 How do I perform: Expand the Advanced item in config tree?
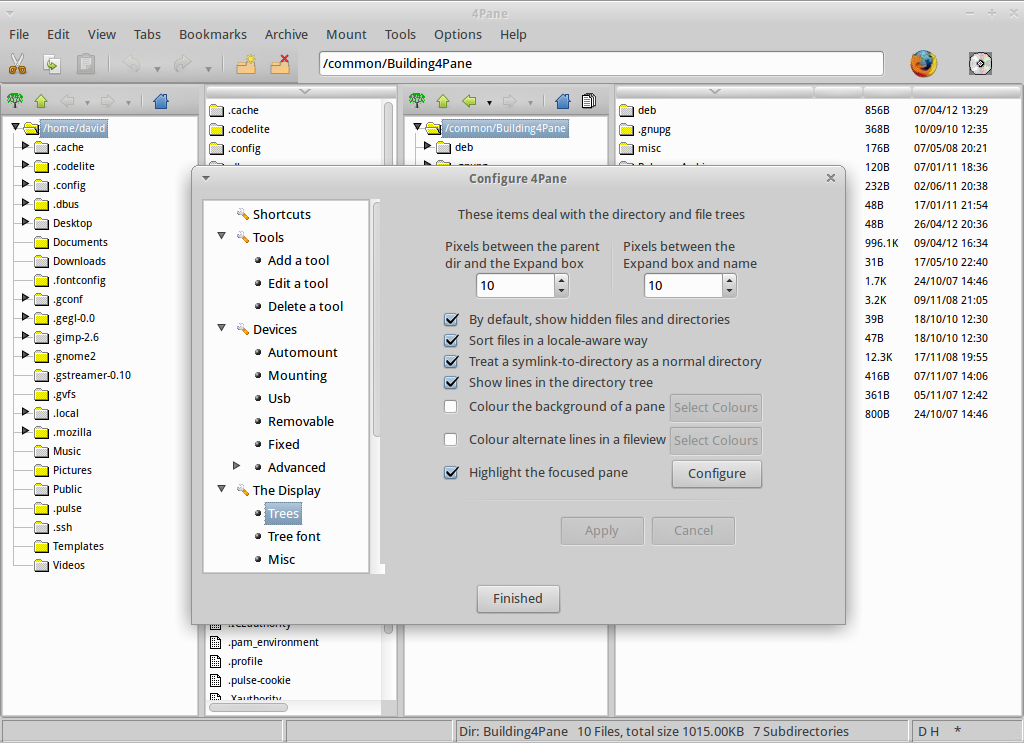click(x=236, y=466)
